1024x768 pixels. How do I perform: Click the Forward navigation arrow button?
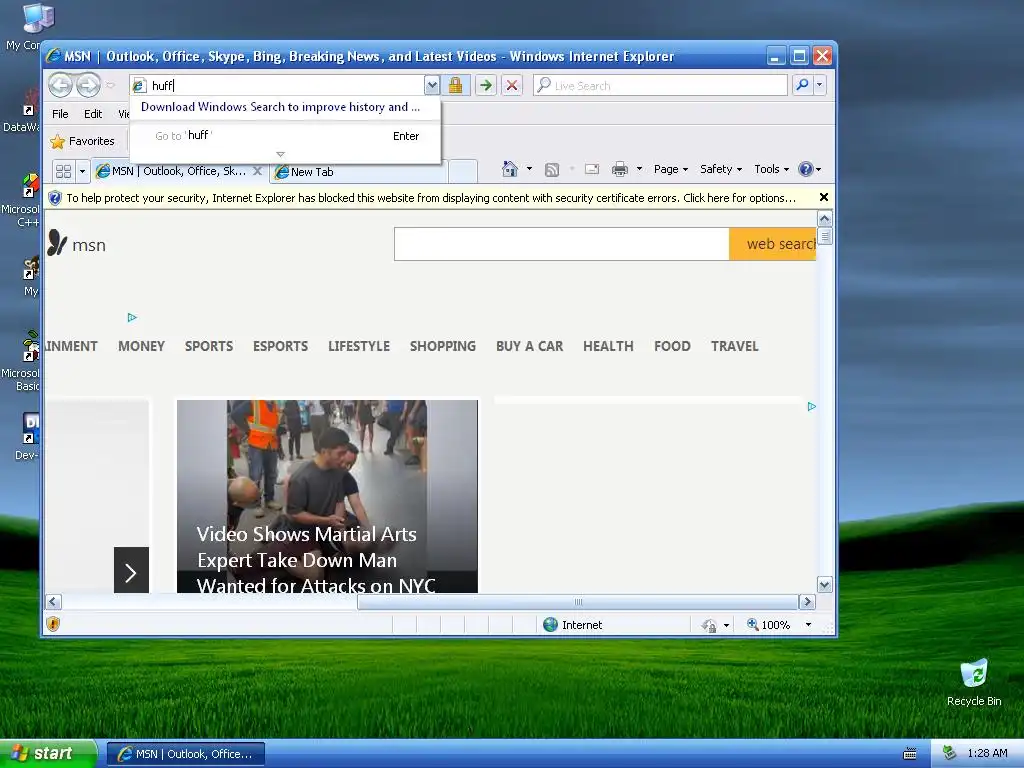tap(88, 85)
